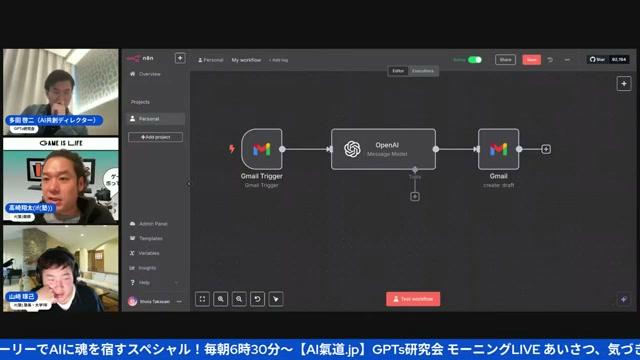This screenshot has height=360, width=640.
Task: Click the zoom in button
Action: point(221,299)
